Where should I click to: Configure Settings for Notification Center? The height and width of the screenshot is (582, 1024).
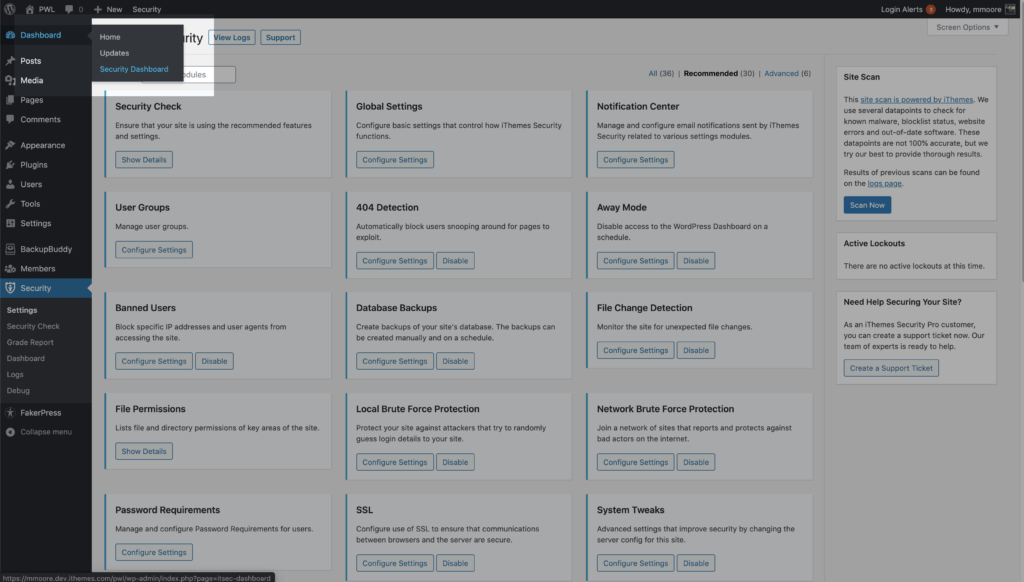coord(635,159)
